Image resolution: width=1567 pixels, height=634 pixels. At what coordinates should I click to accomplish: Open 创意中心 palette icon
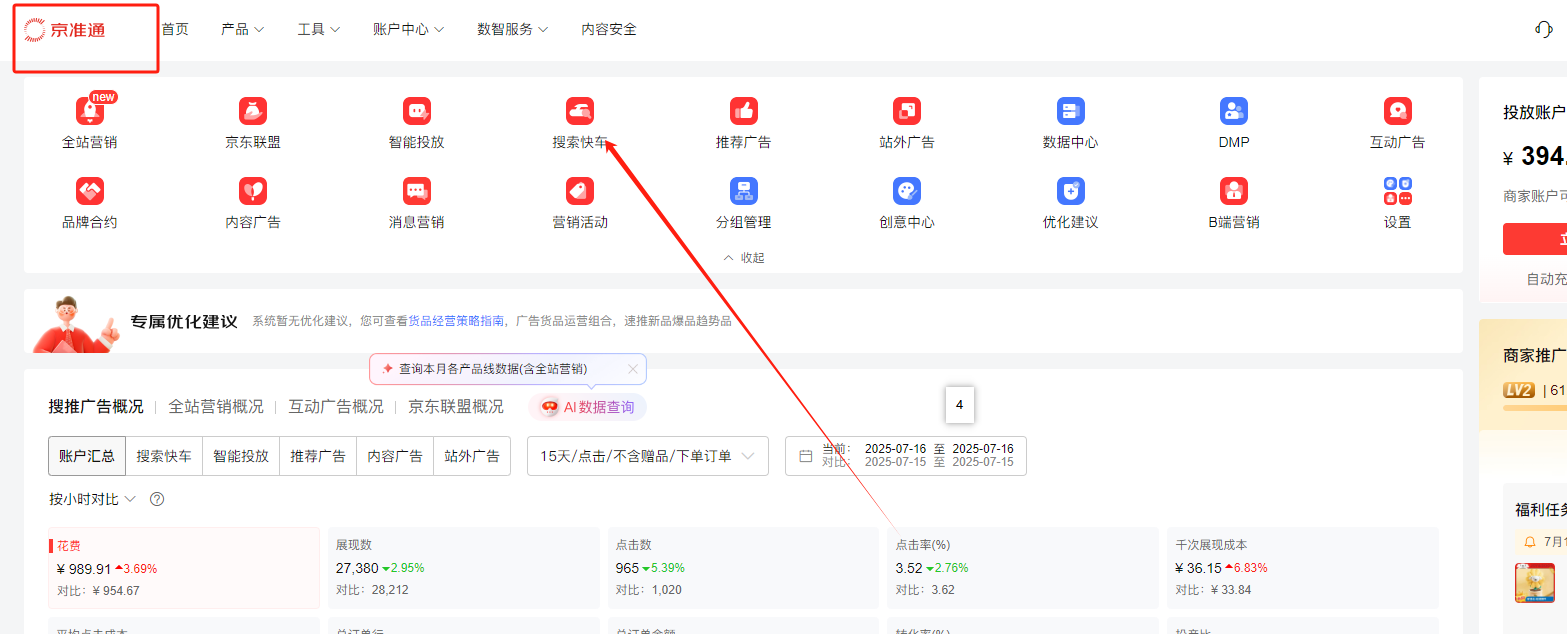point(907,191)
